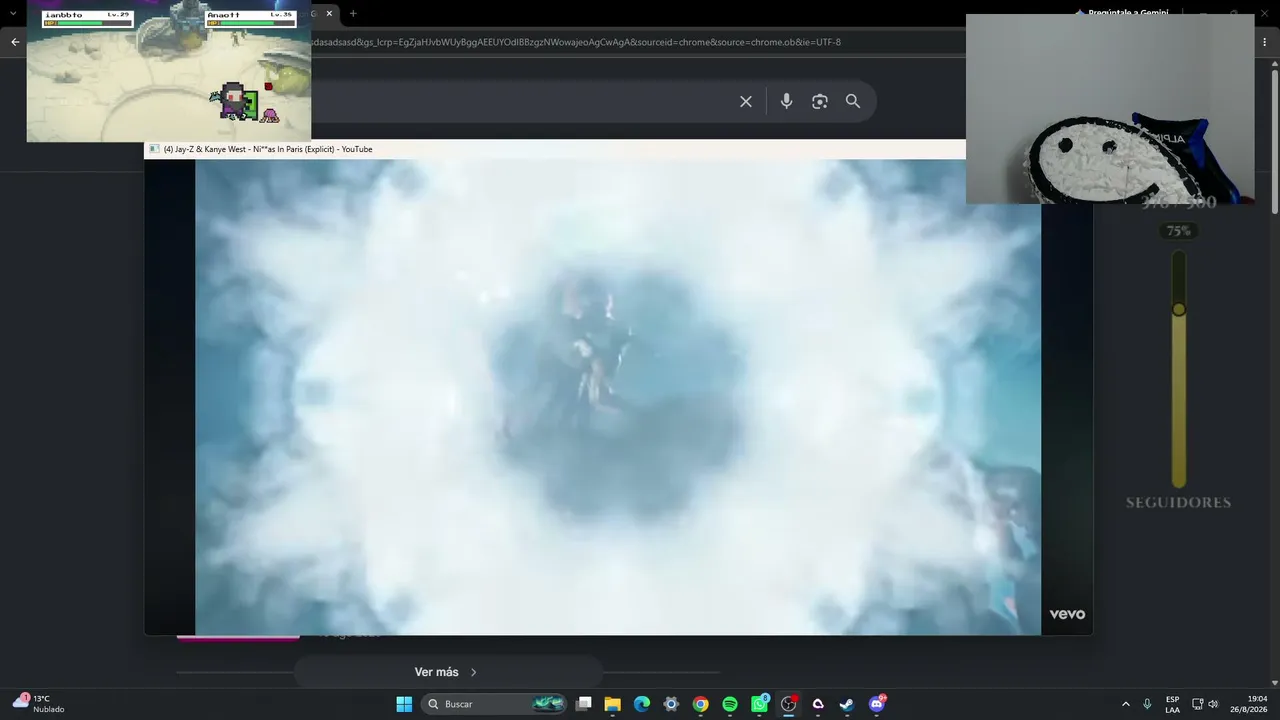Click the taskbar Buscar search box

tap(494, 704)
